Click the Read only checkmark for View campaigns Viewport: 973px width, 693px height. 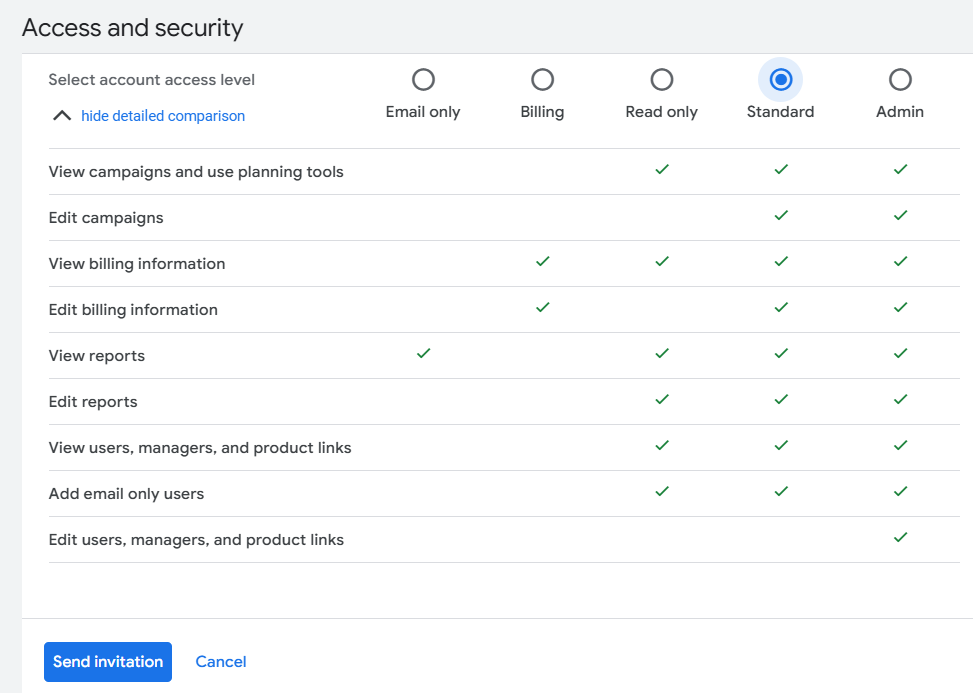[x=661, y=170]
